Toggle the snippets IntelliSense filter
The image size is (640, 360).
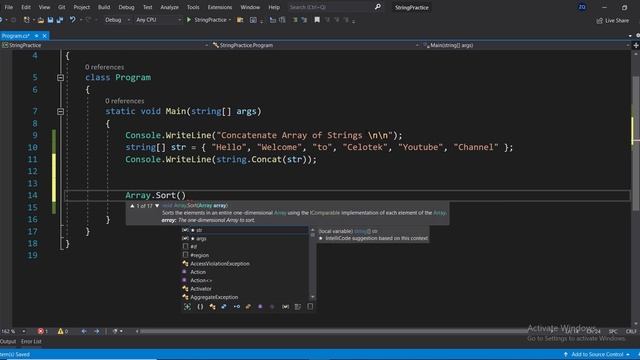(298, 307)
